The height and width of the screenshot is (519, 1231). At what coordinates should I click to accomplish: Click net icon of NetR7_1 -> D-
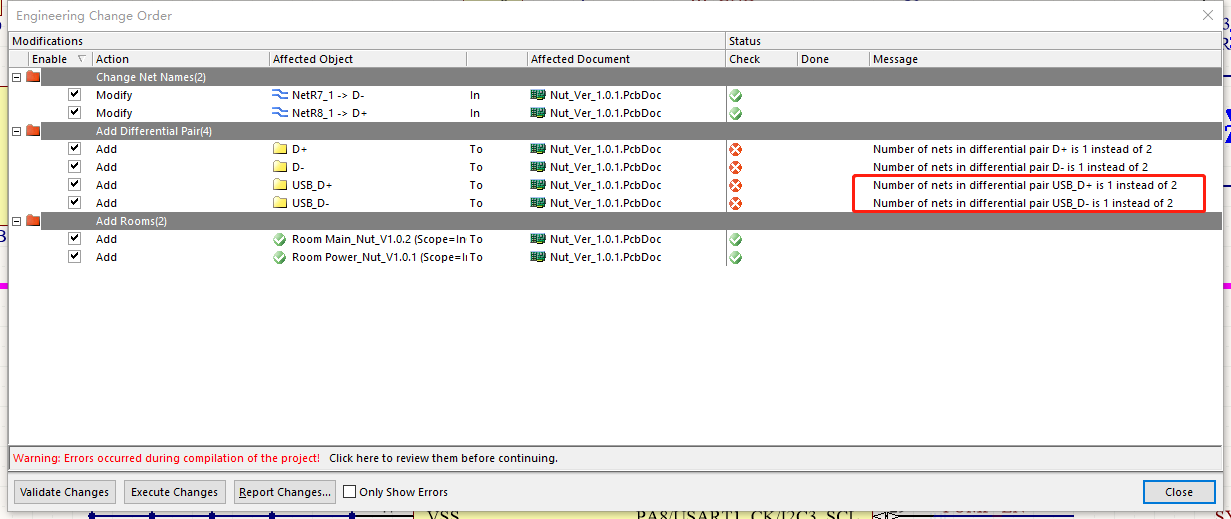[x=280, y=95]
